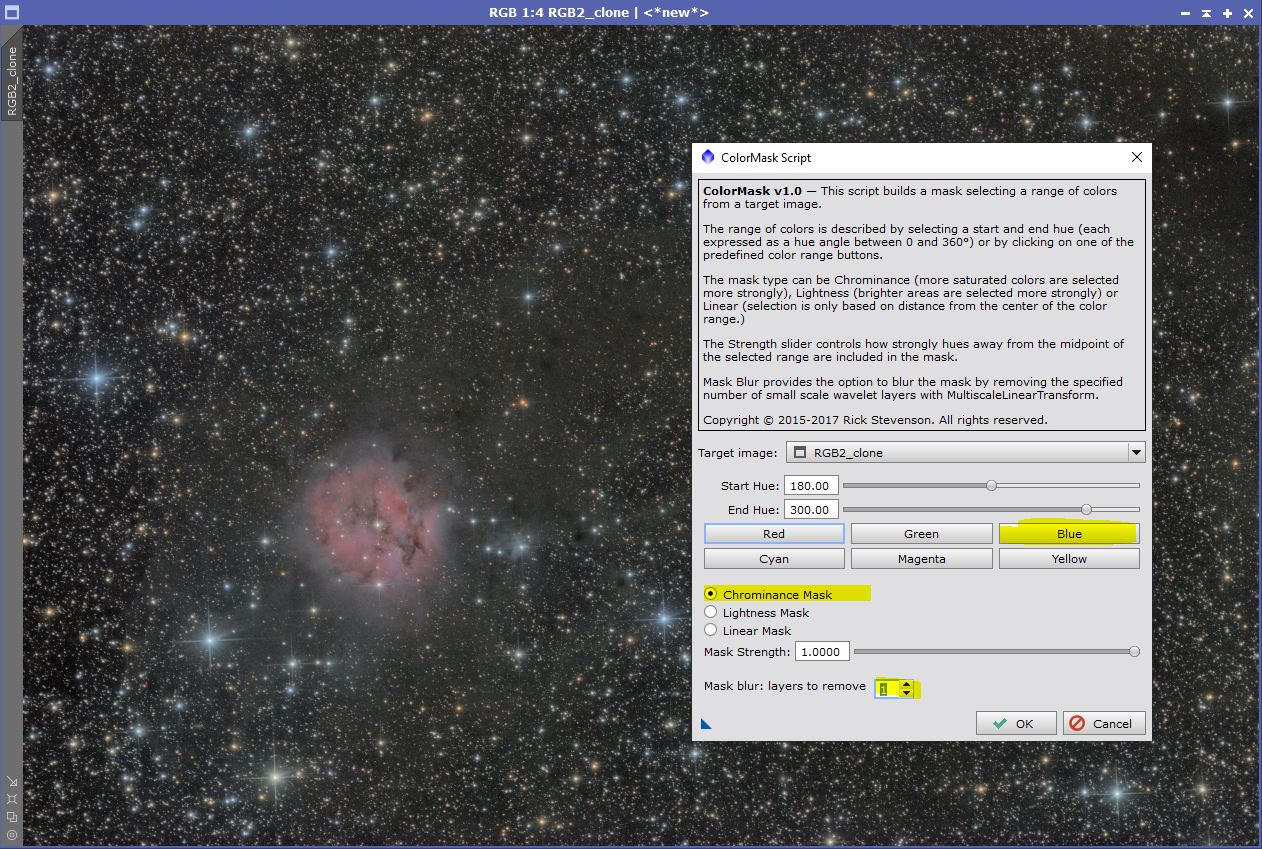Open the Target image dropdown

[x=1135, y=453]
